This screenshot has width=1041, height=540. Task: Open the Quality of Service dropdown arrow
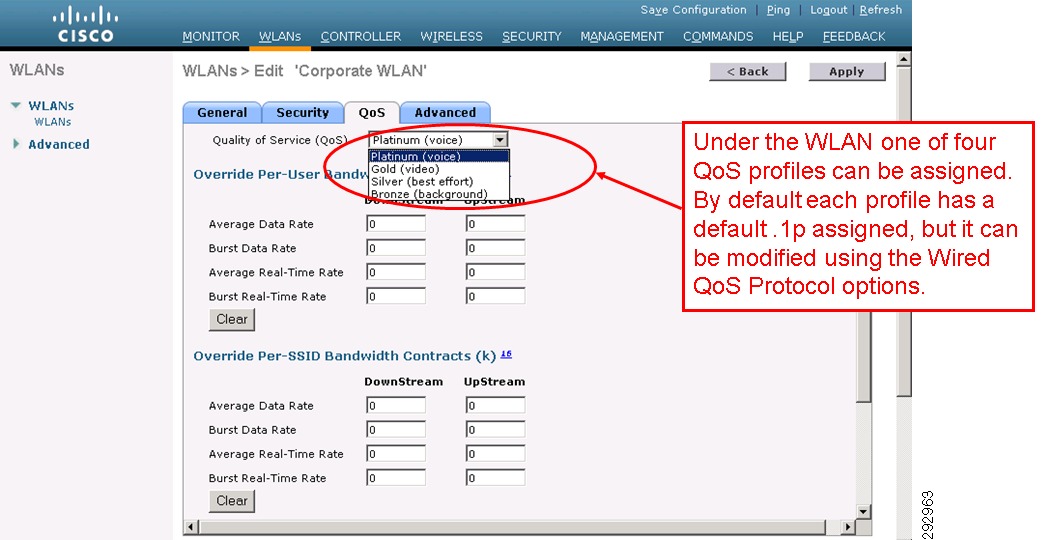pos(501,139)
